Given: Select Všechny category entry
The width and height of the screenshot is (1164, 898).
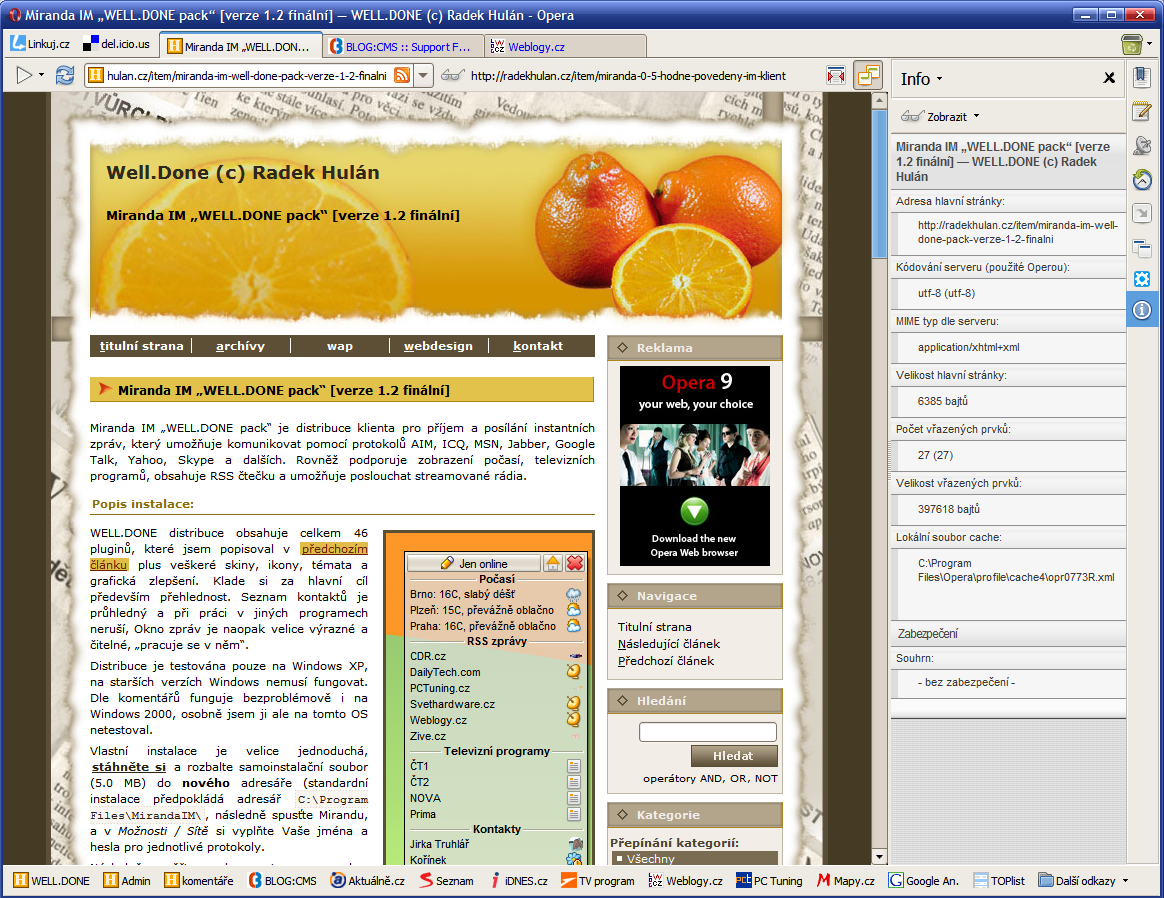Looking at the screenshot, I should click(x=694, y=859).
